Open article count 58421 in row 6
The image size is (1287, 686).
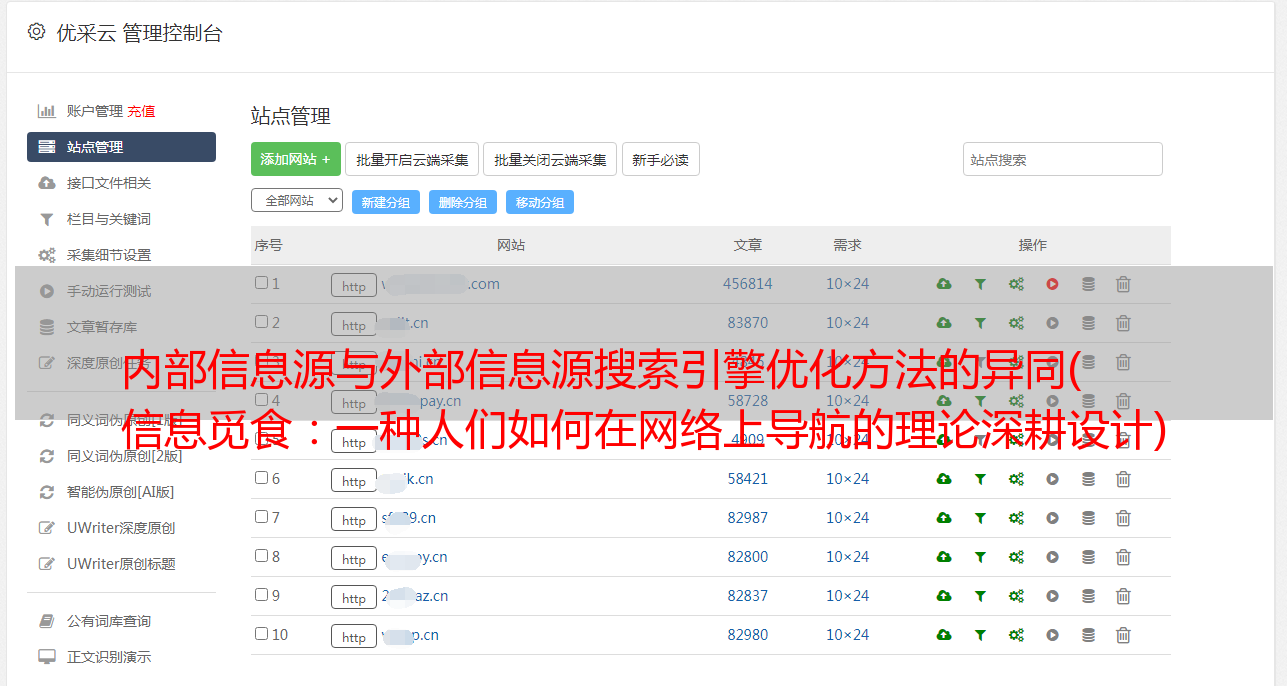pyautogui.click(x=748, y=479)
